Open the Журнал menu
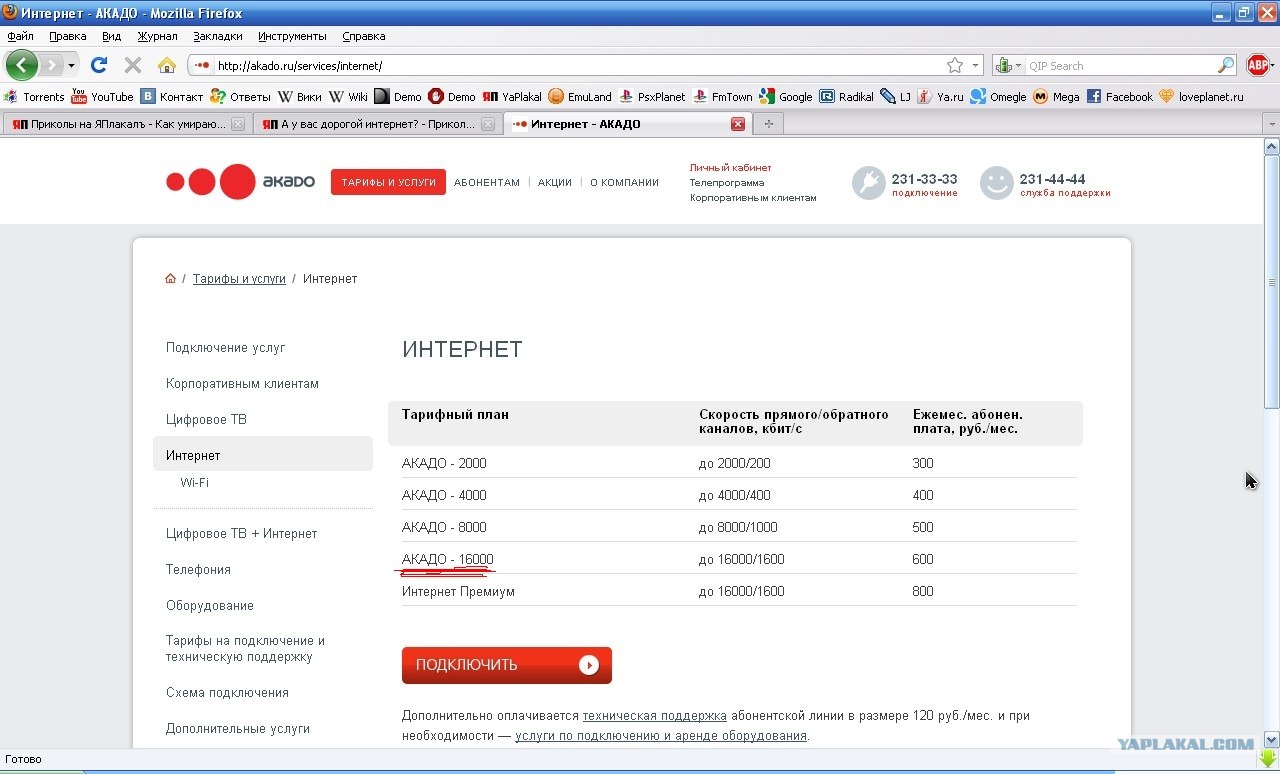The width and height of the screenshot is (1280, 774). point(157,36)
